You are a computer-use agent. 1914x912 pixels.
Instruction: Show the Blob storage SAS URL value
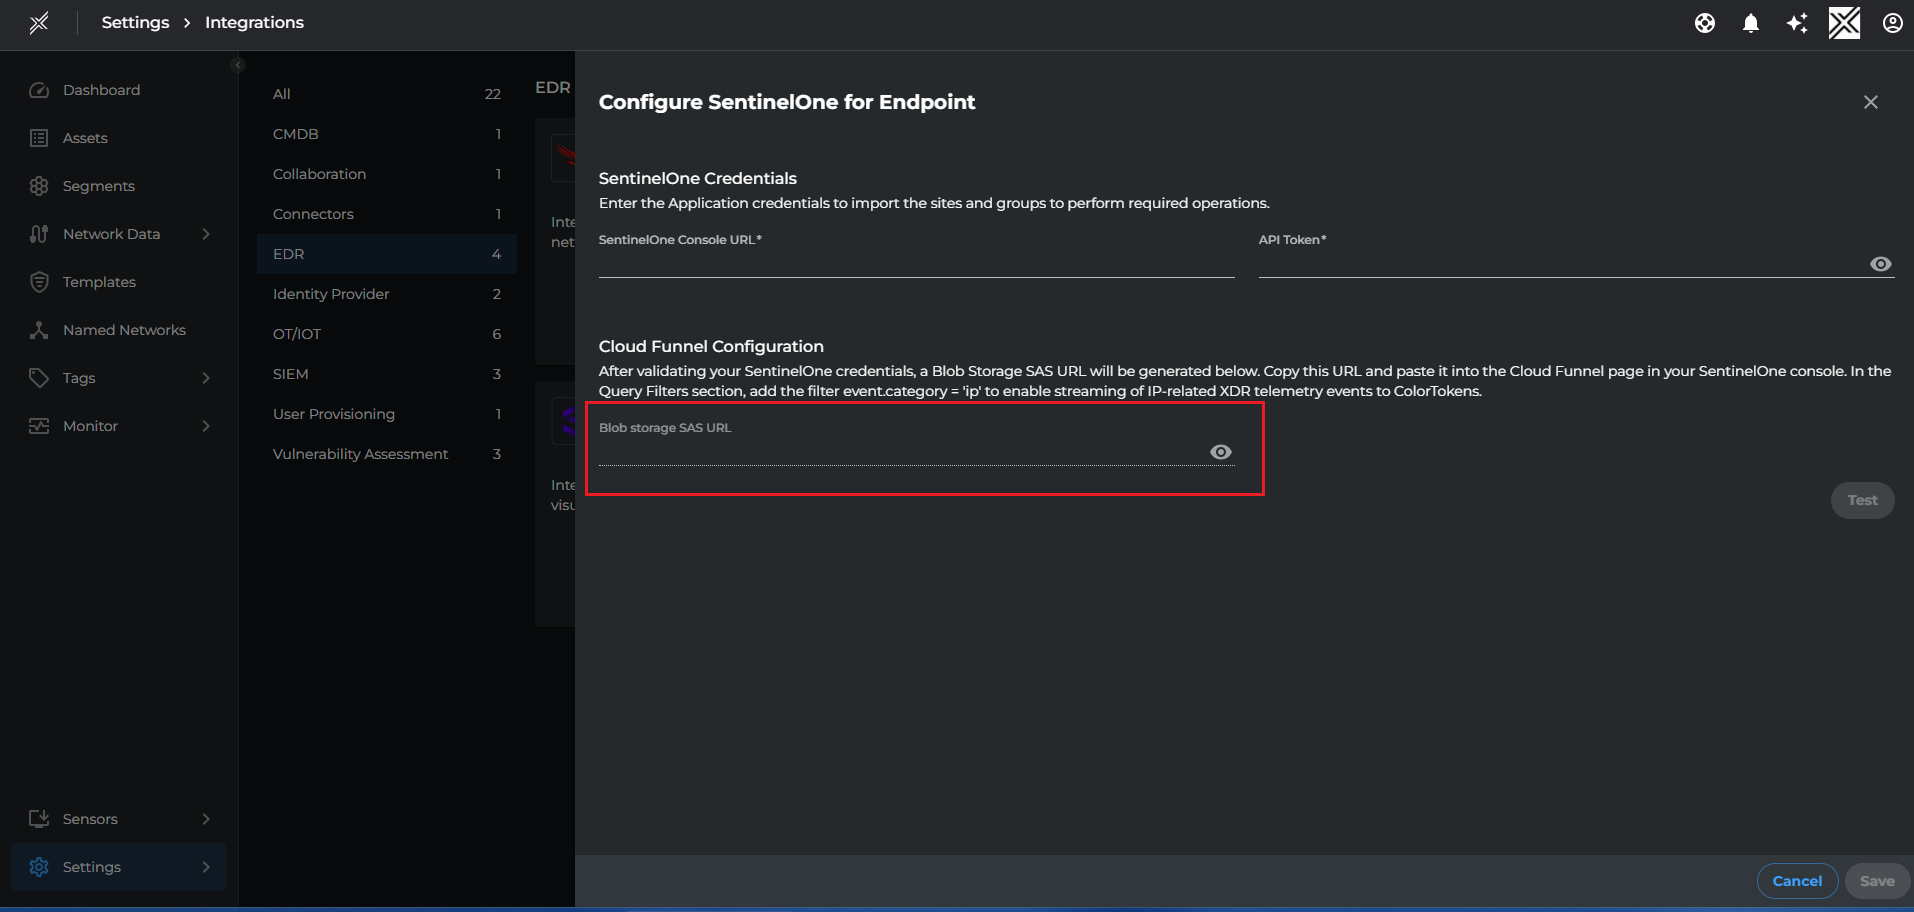point(1220,451)
